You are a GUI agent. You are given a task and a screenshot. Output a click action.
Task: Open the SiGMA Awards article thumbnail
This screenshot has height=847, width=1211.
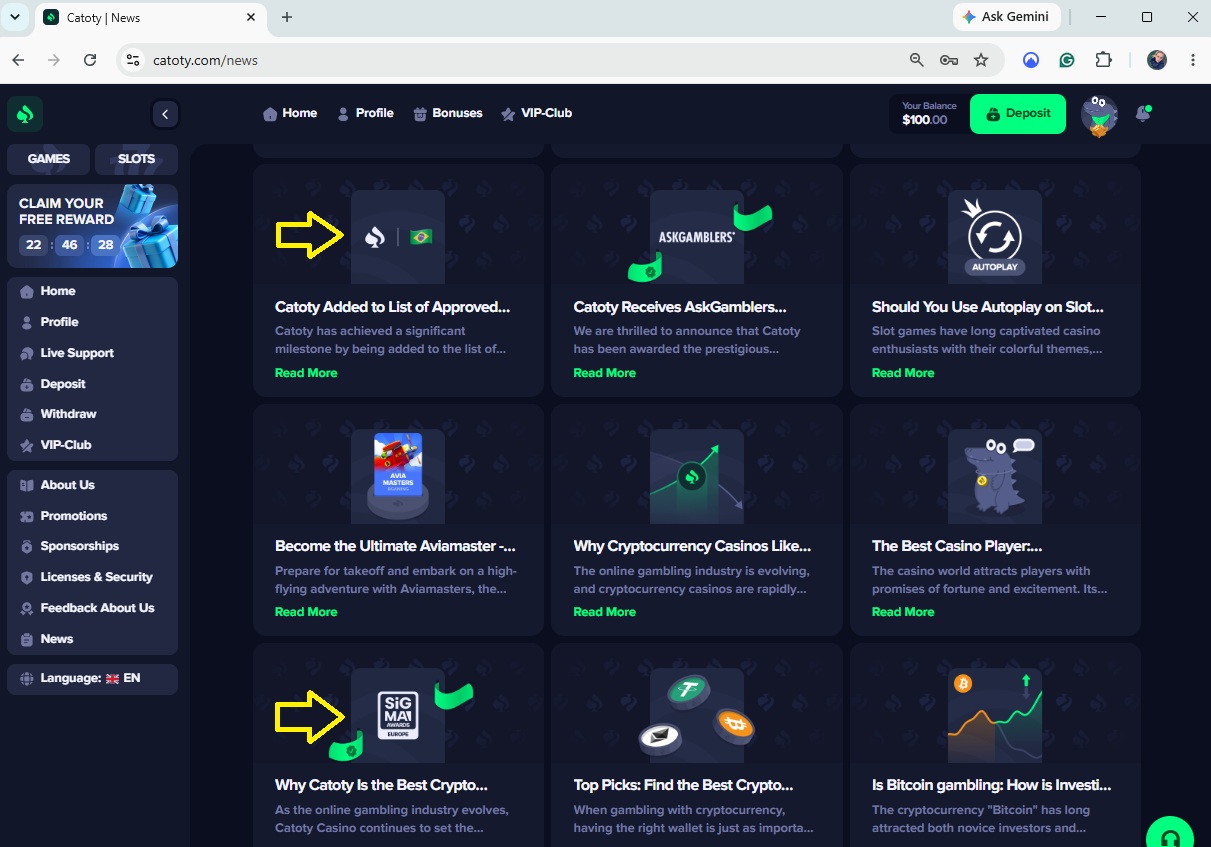click(x=398, y=715)
